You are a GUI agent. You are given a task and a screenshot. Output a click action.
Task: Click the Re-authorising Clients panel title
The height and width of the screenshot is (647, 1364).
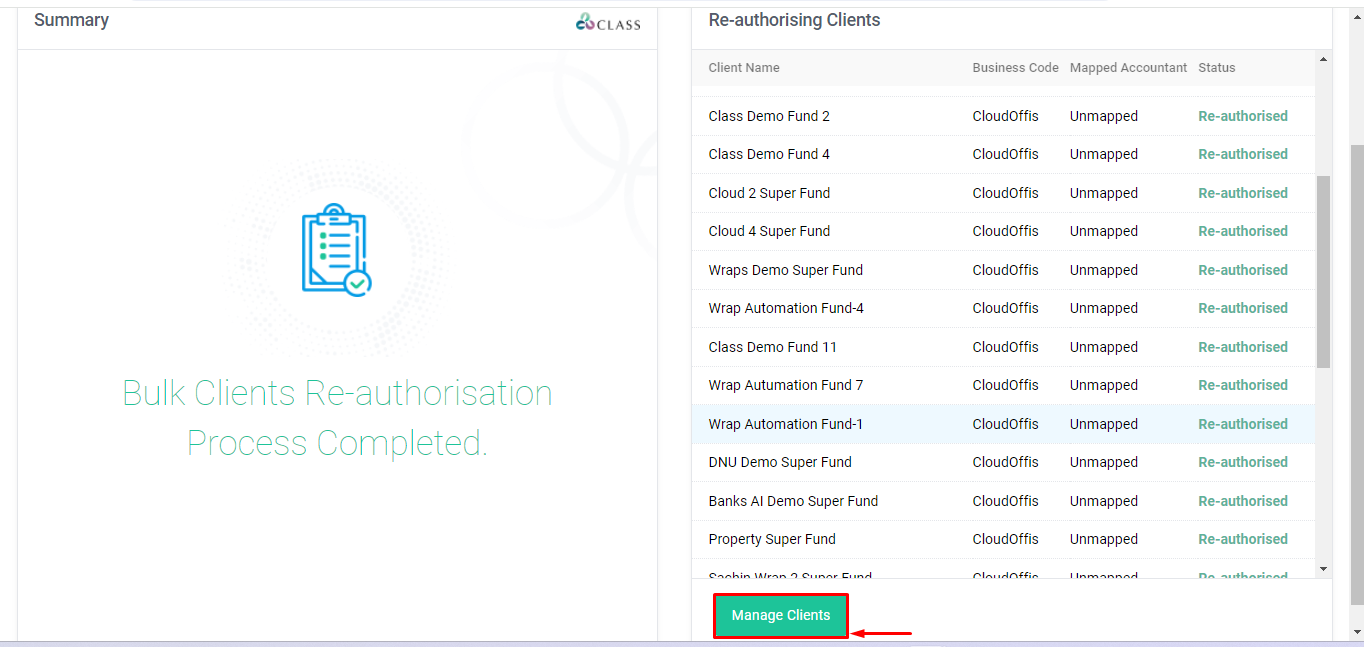(x=794, y=20)
